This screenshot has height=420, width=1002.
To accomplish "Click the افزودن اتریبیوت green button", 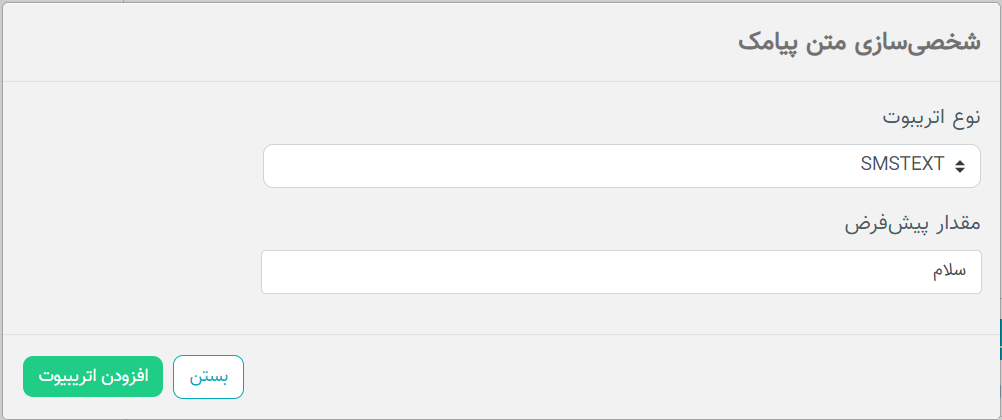I will click(93, 377).
